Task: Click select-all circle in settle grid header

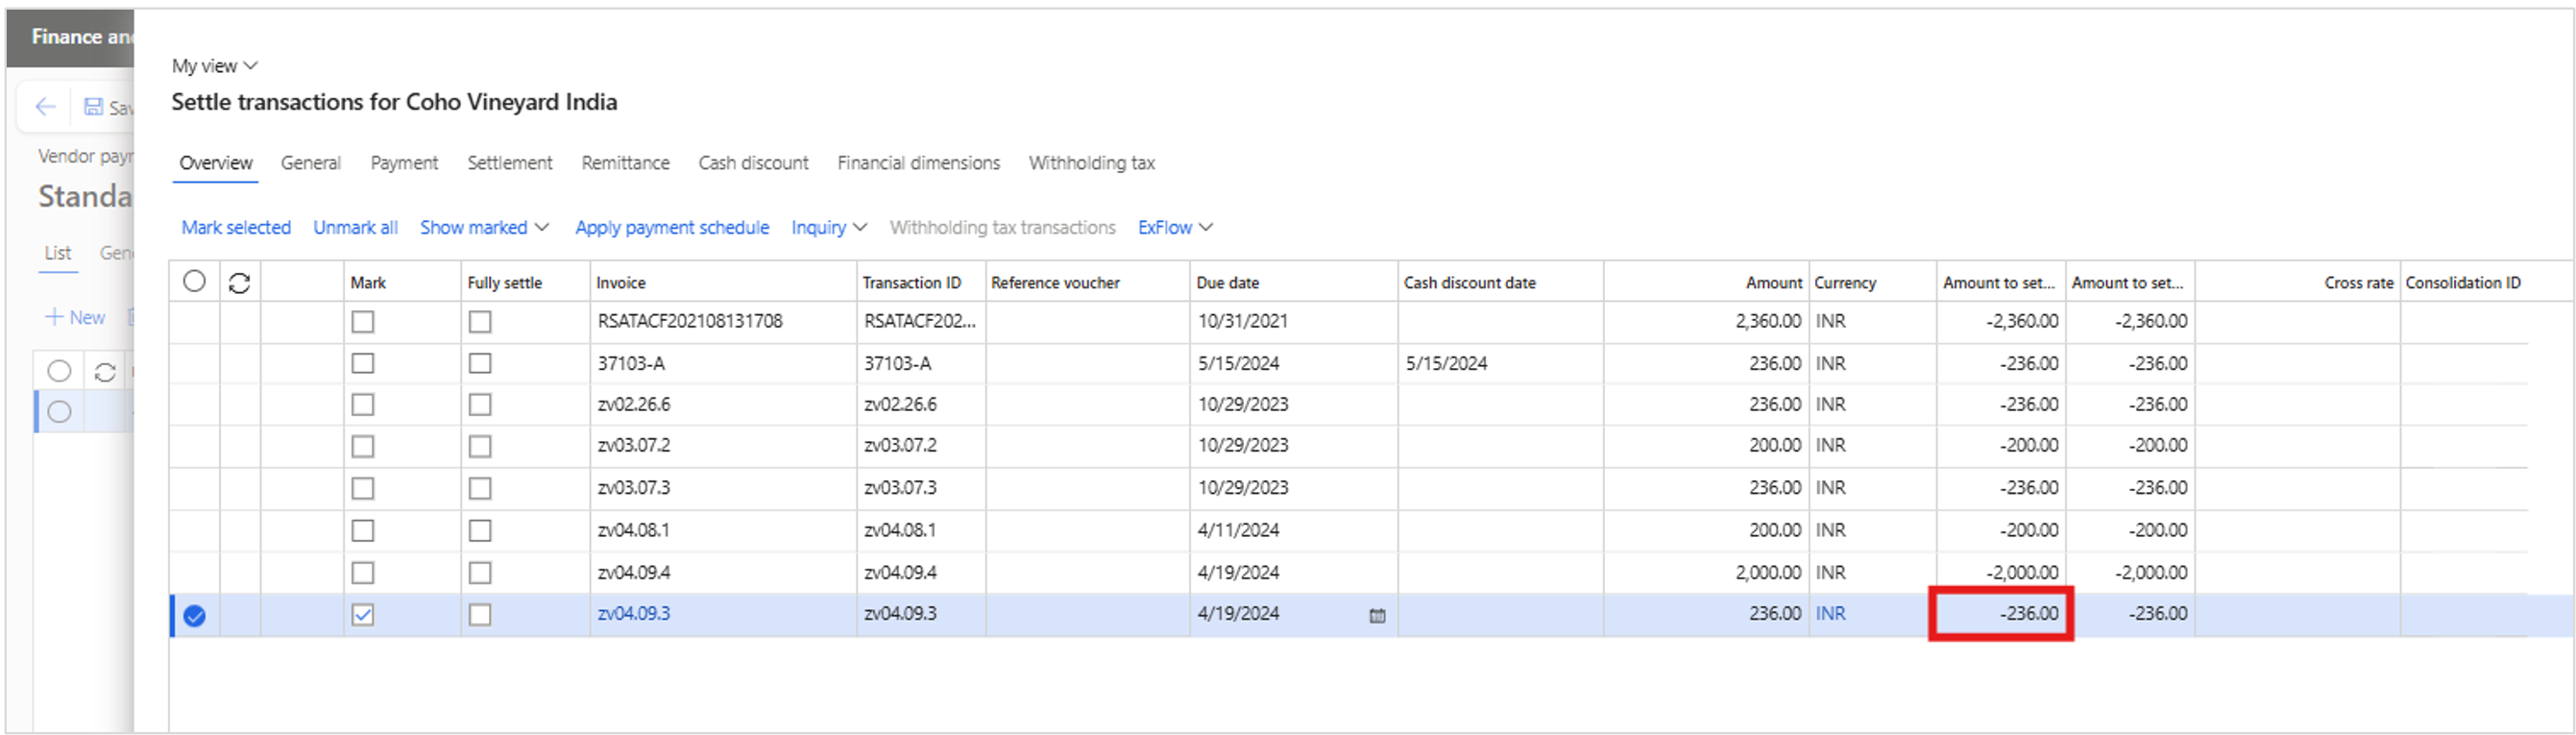Action: 194,282
